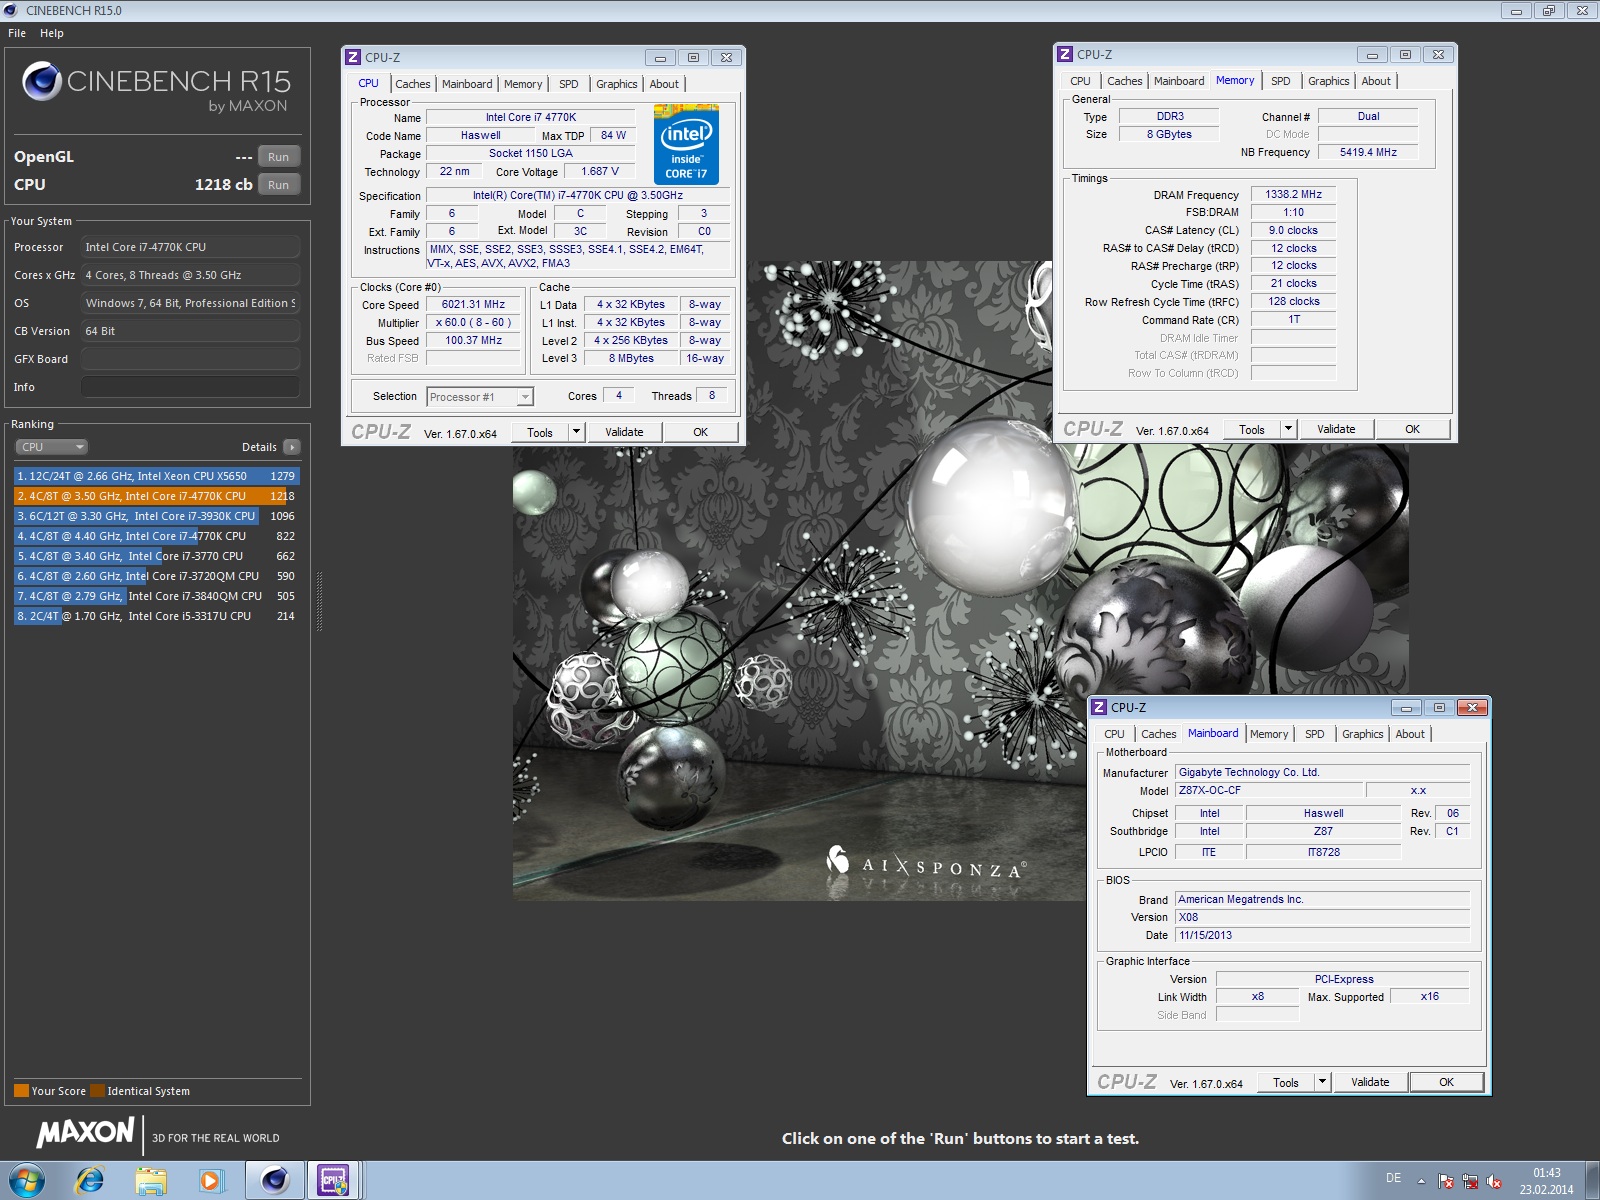Click the Z87X-OC-CF model field

point(1269,790)
